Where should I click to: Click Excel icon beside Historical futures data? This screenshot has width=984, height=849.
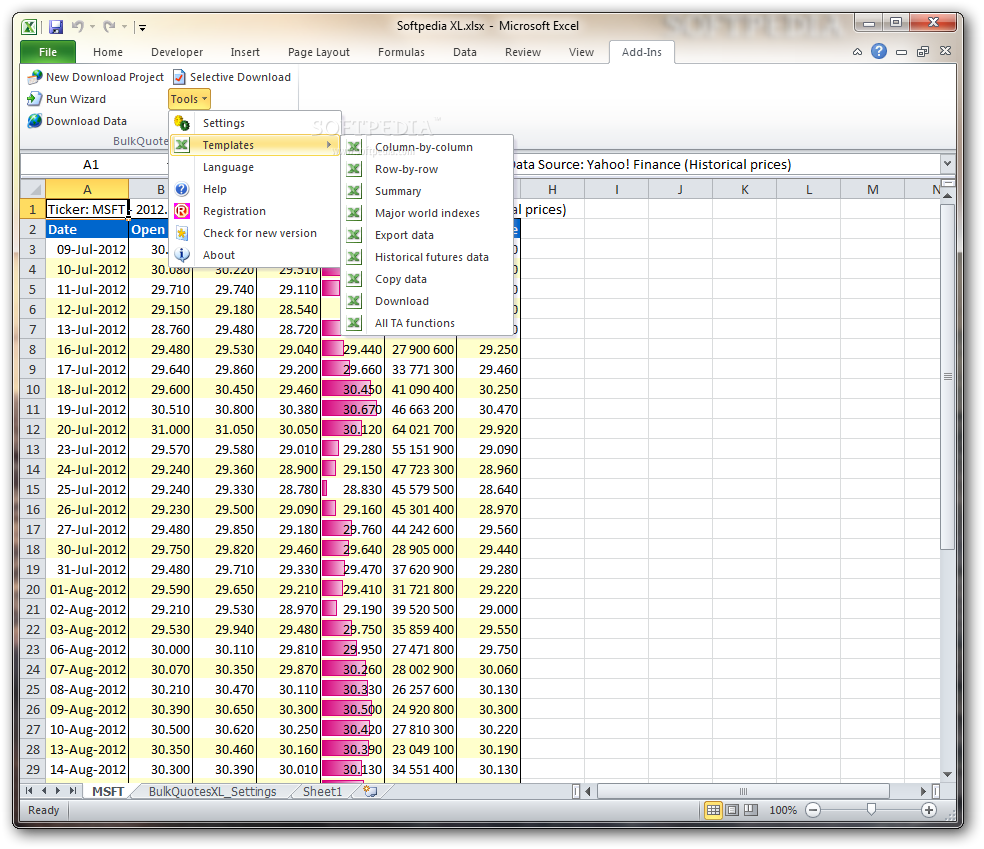[x=354, y=257]
